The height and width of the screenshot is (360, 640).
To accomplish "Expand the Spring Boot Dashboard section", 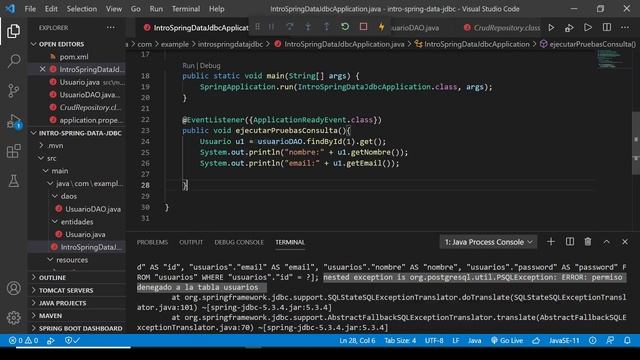I will pos(77,328).
